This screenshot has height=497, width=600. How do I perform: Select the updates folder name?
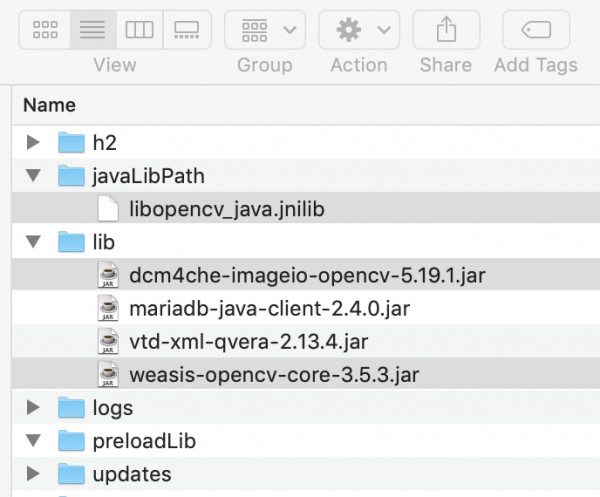(132, 474)
